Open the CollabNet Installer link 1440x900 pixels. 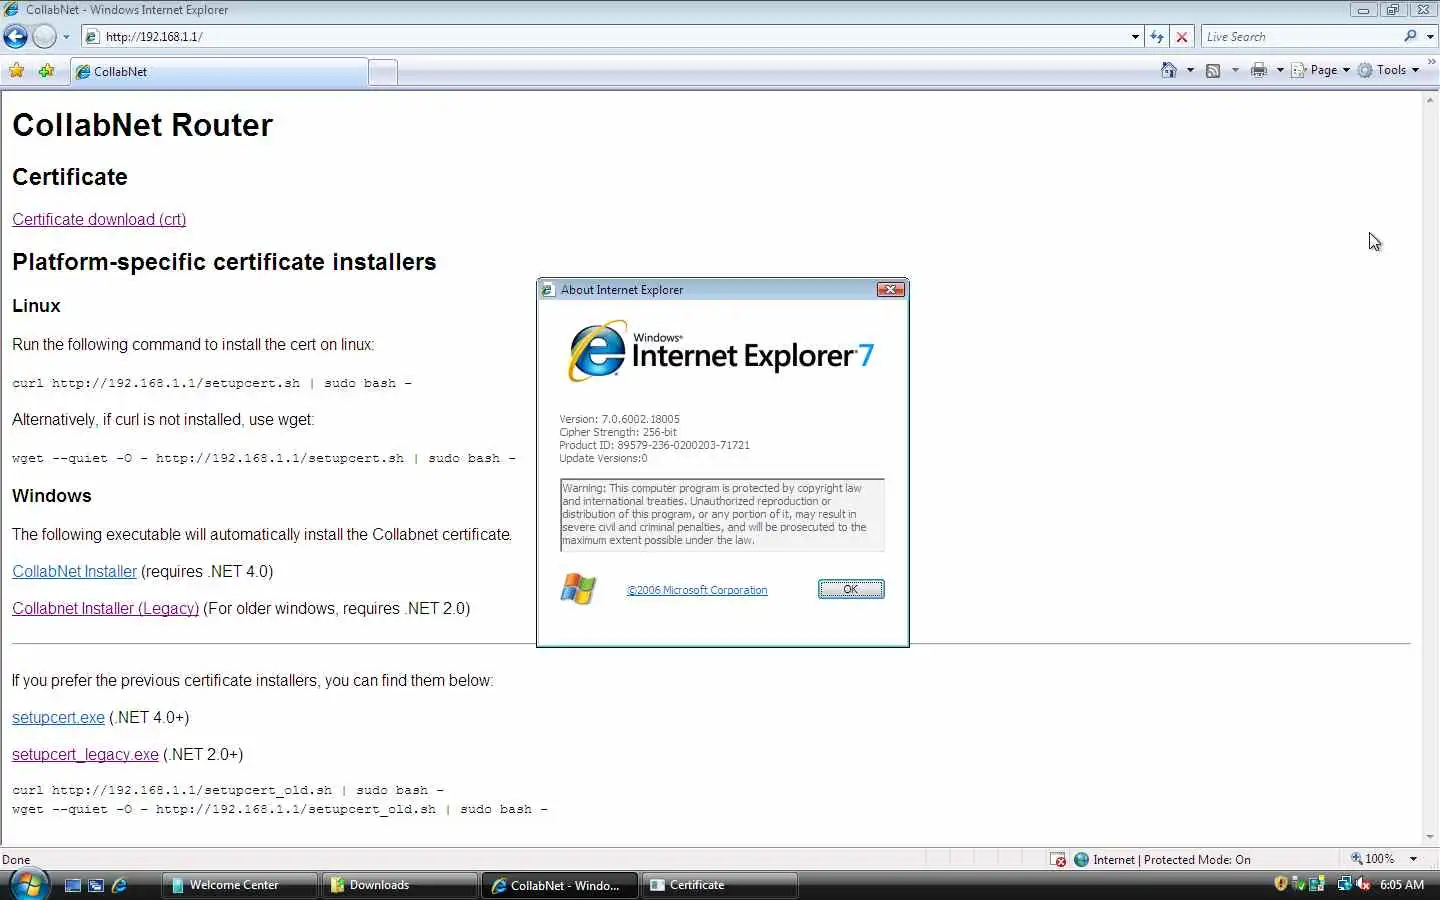(x=74, y=571)
